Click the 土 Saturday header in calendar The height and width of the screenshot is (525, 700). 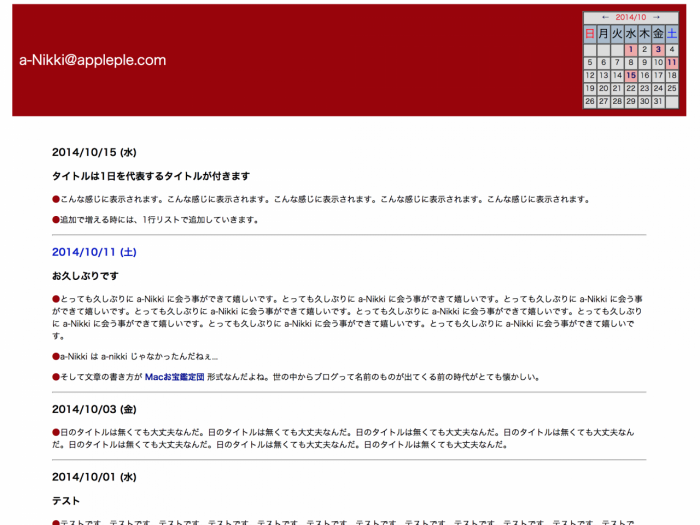point(672,33)
